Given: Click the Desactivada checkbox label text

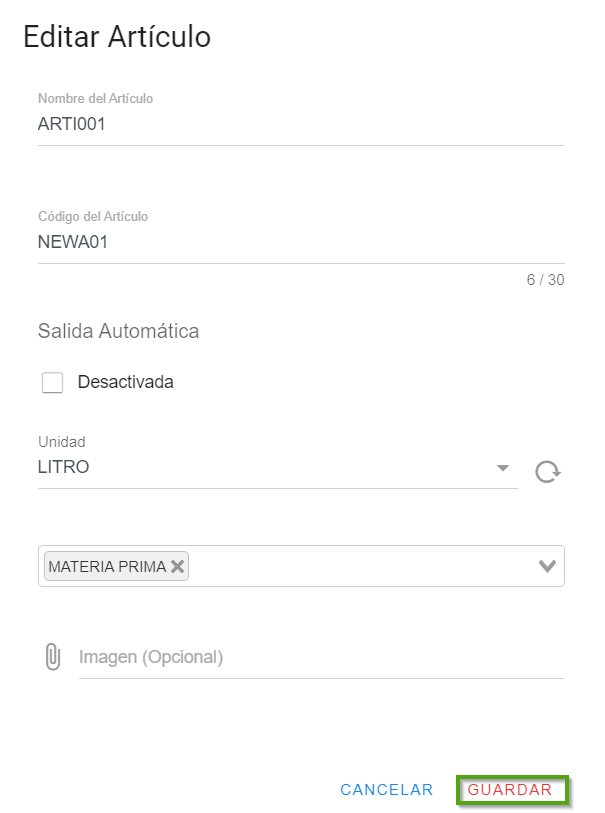Looking at the screenshot, I should coord(125,382).
